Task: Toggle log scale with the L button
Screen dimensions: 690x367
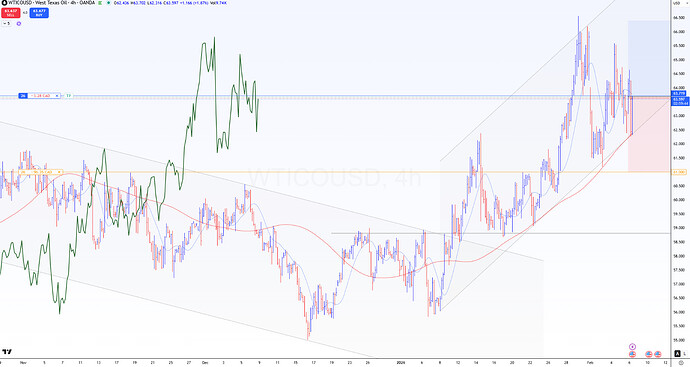Action: pyautogui.click(x=685, y=353)
